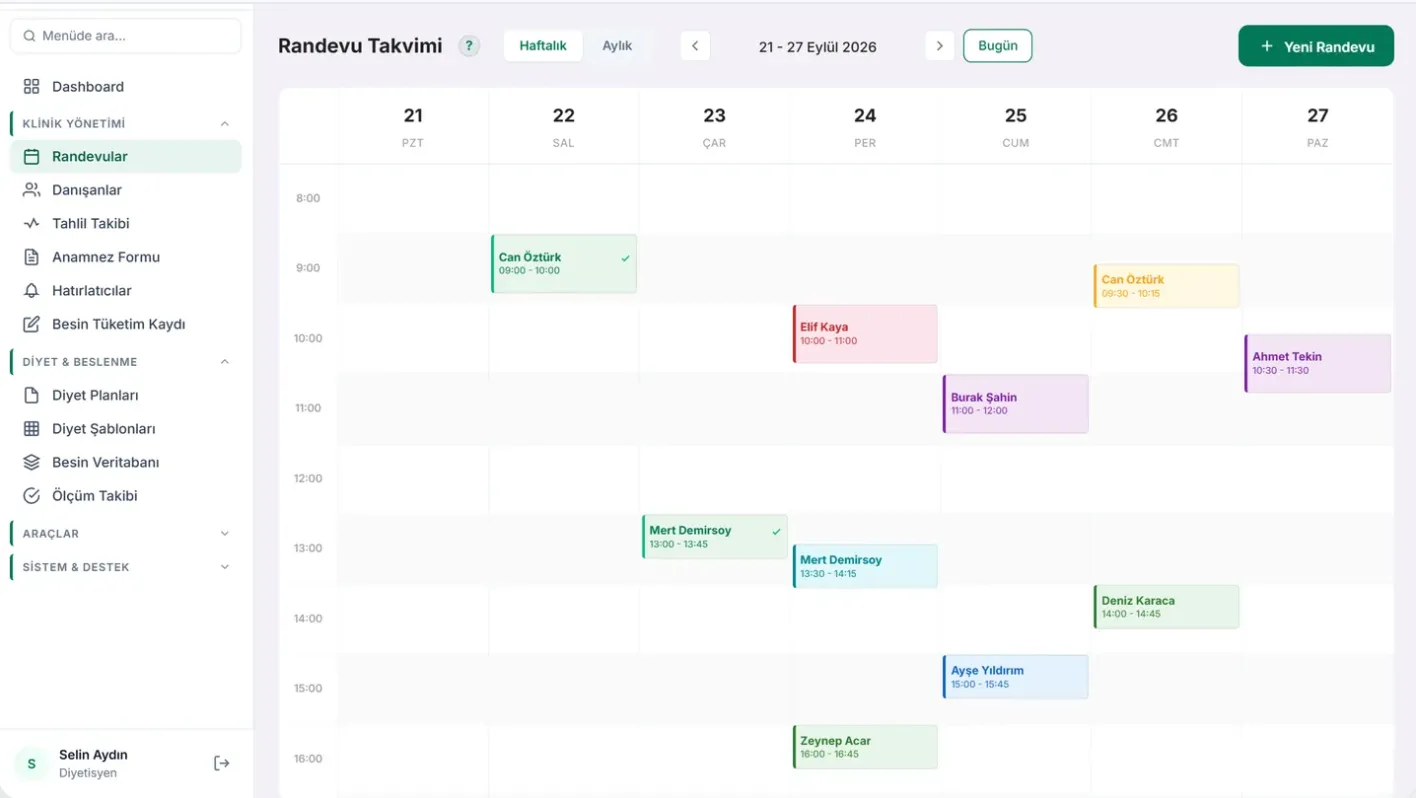This screenshot has height=798, width=1416.
Task: Click the S avatar of Selin Aydın
Action: tap(31, 764)
